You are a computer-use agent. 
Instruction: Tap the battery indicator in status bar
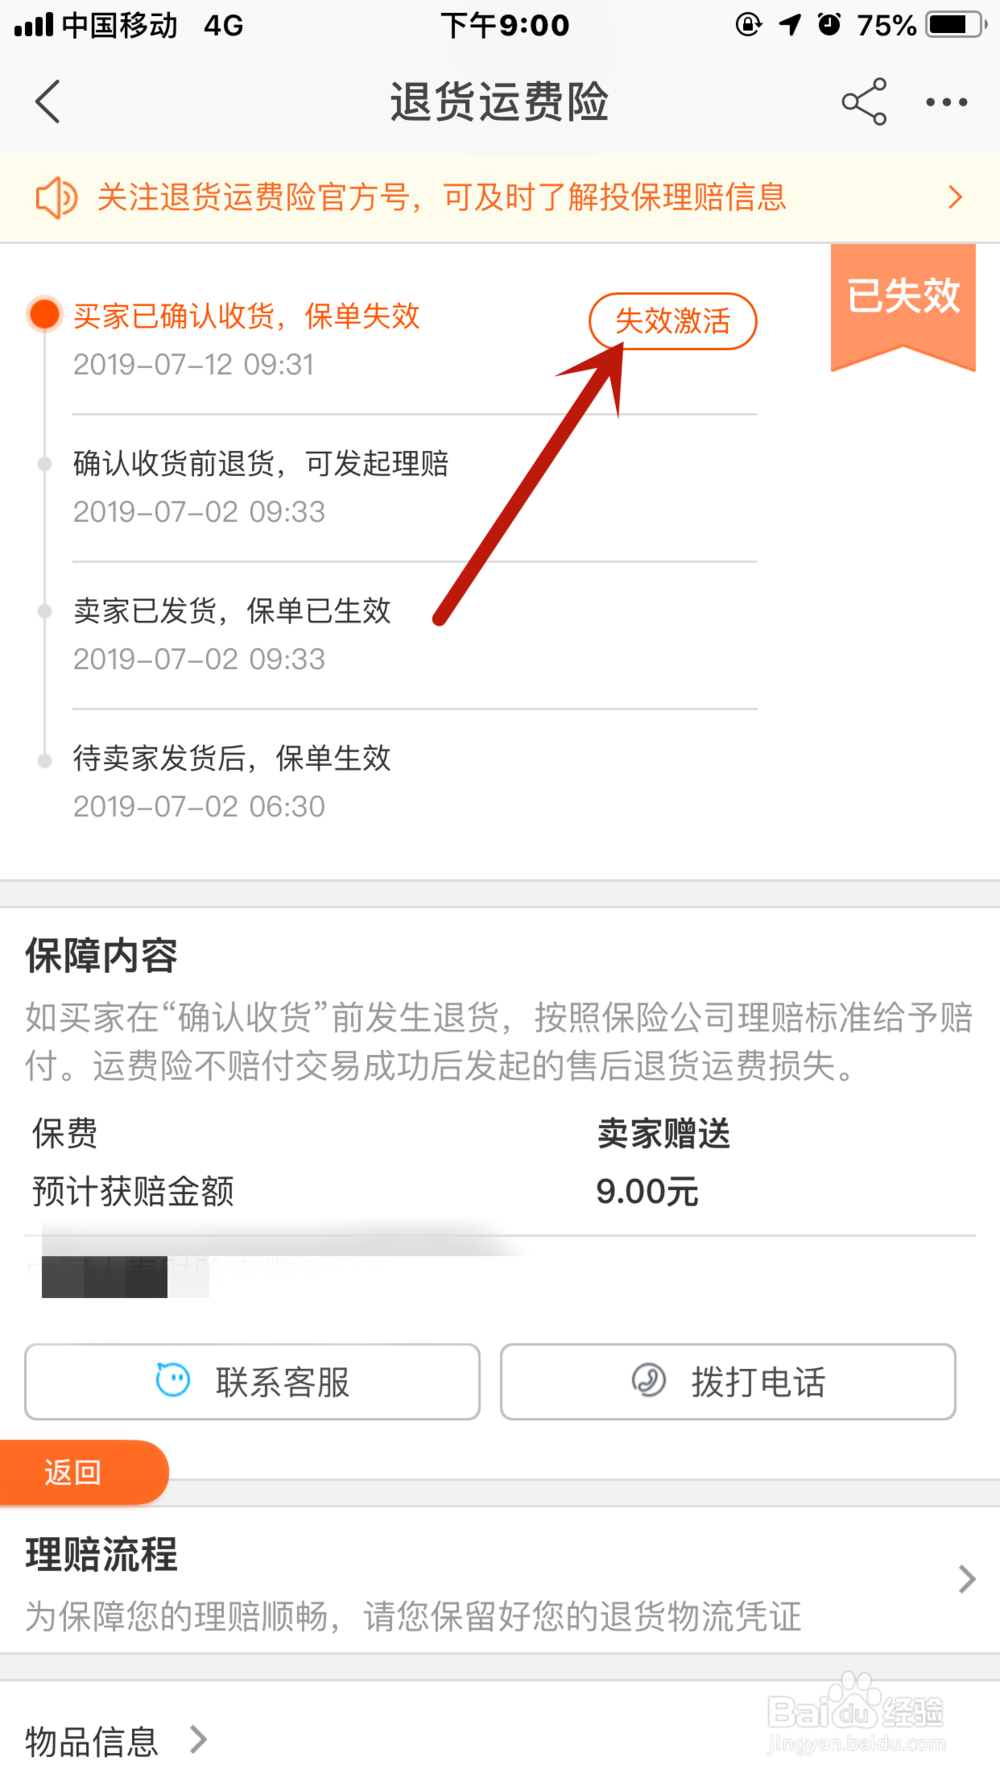point(956,25)
